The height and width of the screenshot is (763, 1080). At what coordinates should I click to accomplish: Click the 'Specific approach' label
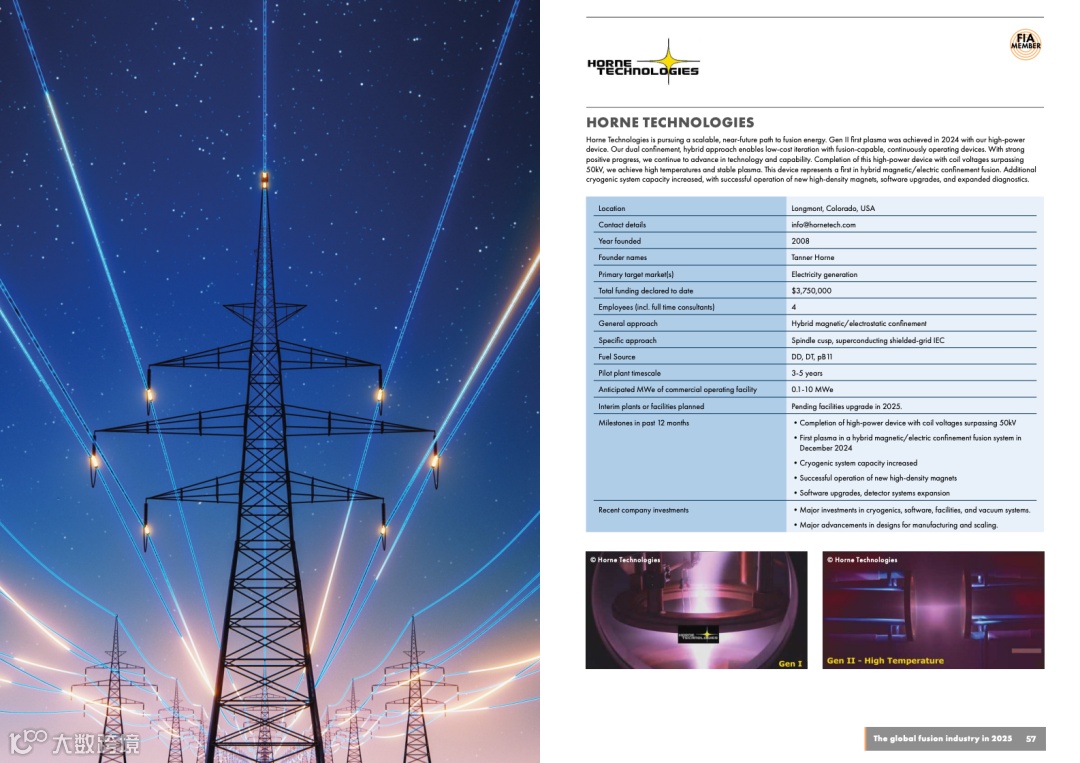(x=627, y=340)
